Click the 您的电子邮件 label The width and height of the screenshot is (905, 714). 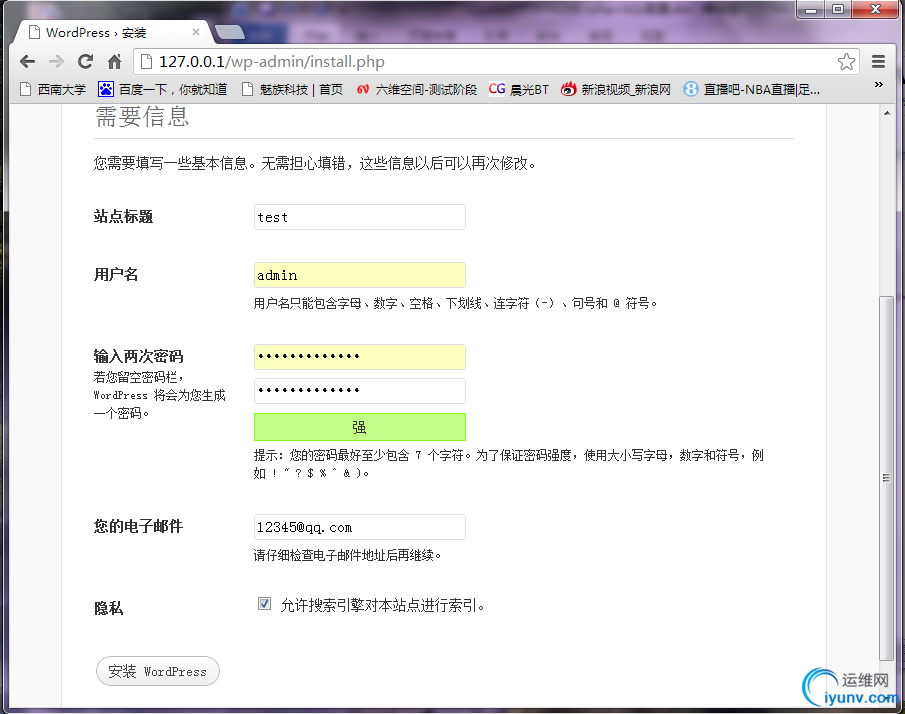click(x=139, y=526)
